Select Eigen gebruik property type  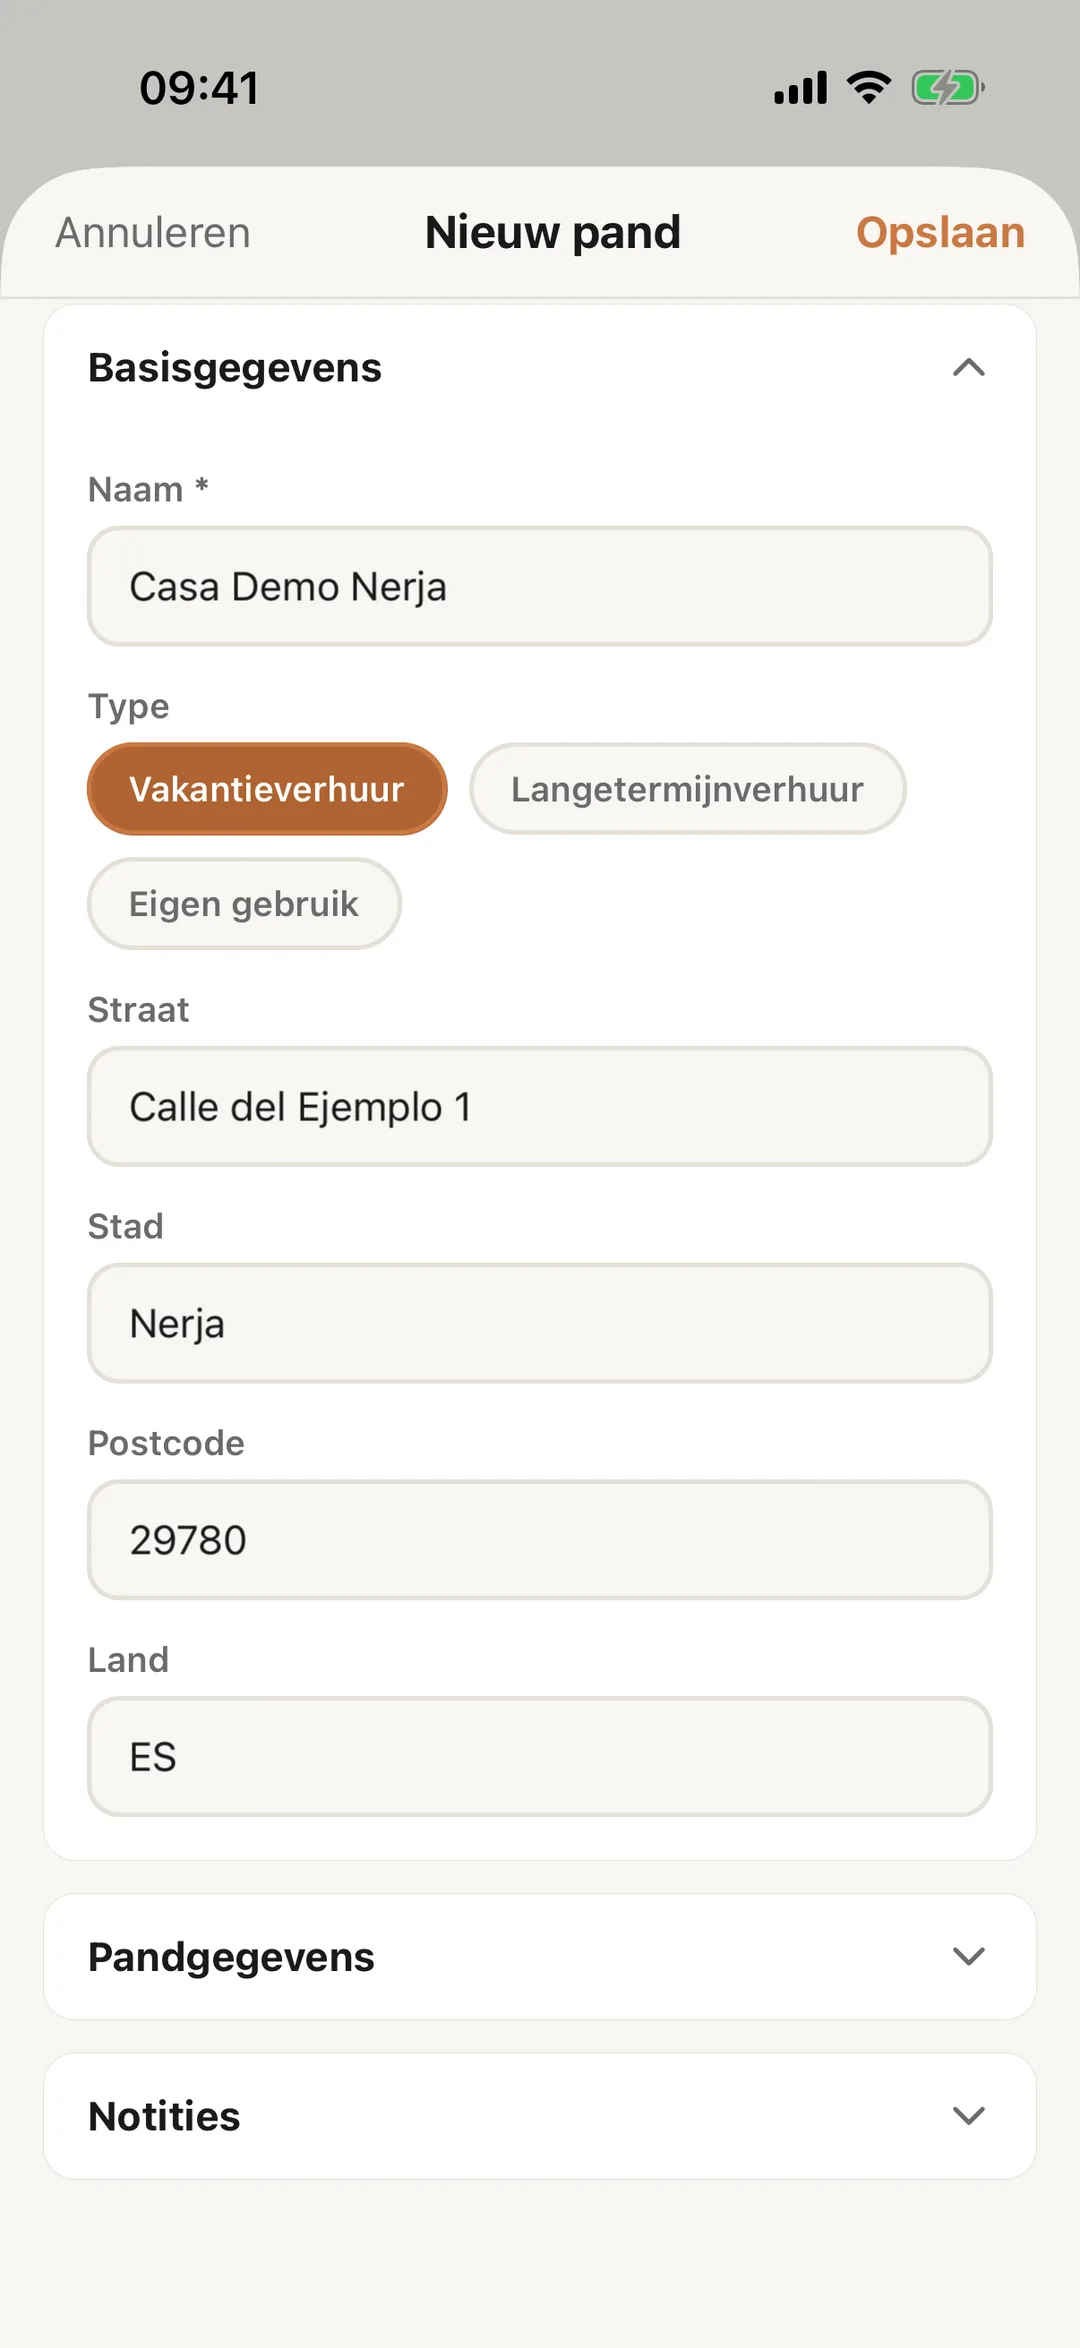tap(244, 904)
